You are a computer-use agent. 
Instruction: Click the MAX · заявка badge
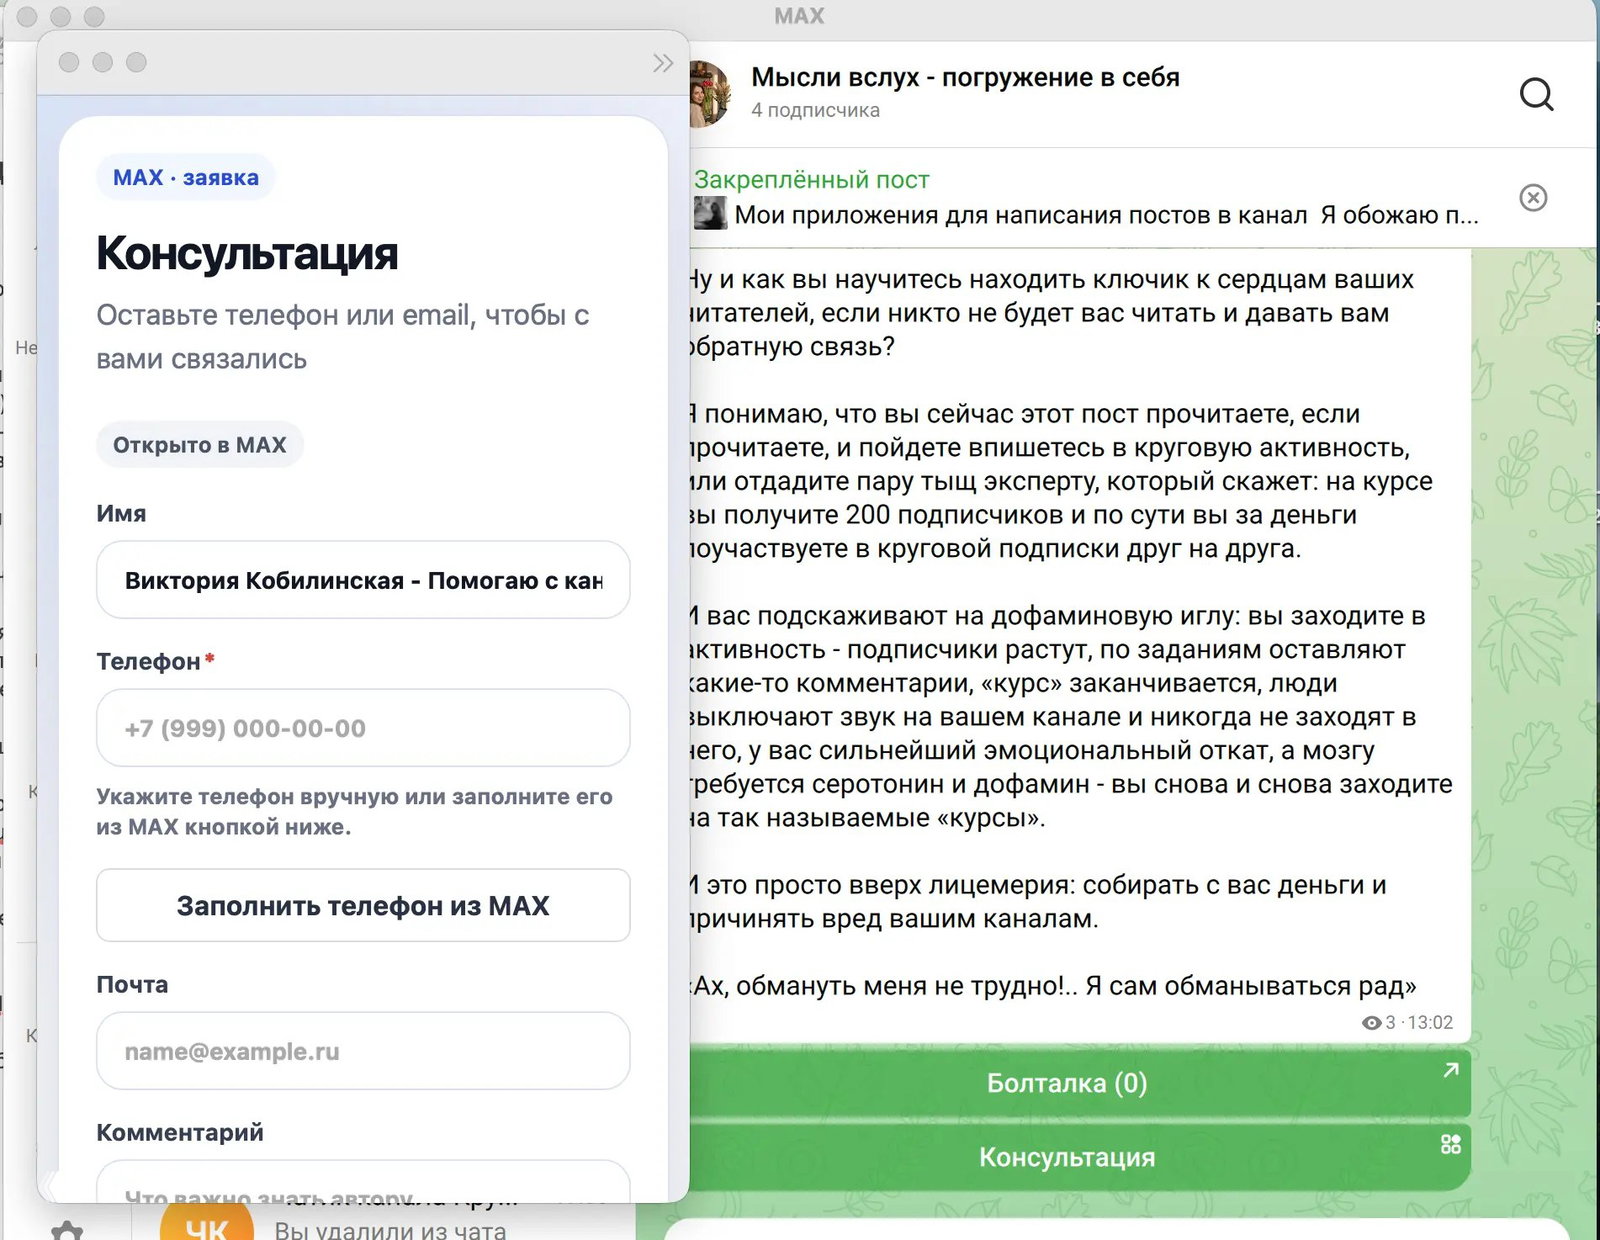(x=186, y=177)
